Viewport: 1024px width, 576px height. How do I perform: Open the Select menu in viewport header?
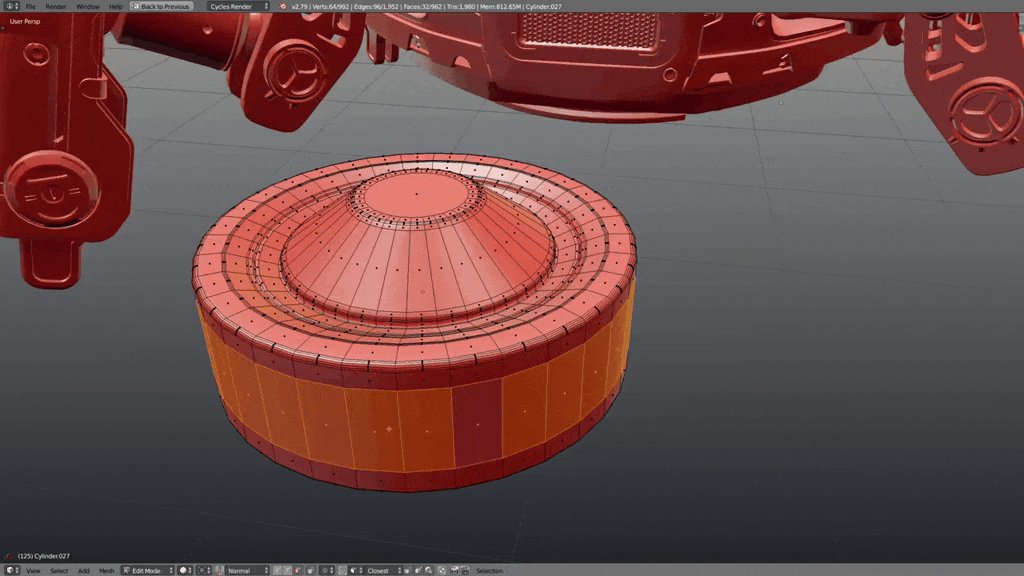[x=60, y=570]
